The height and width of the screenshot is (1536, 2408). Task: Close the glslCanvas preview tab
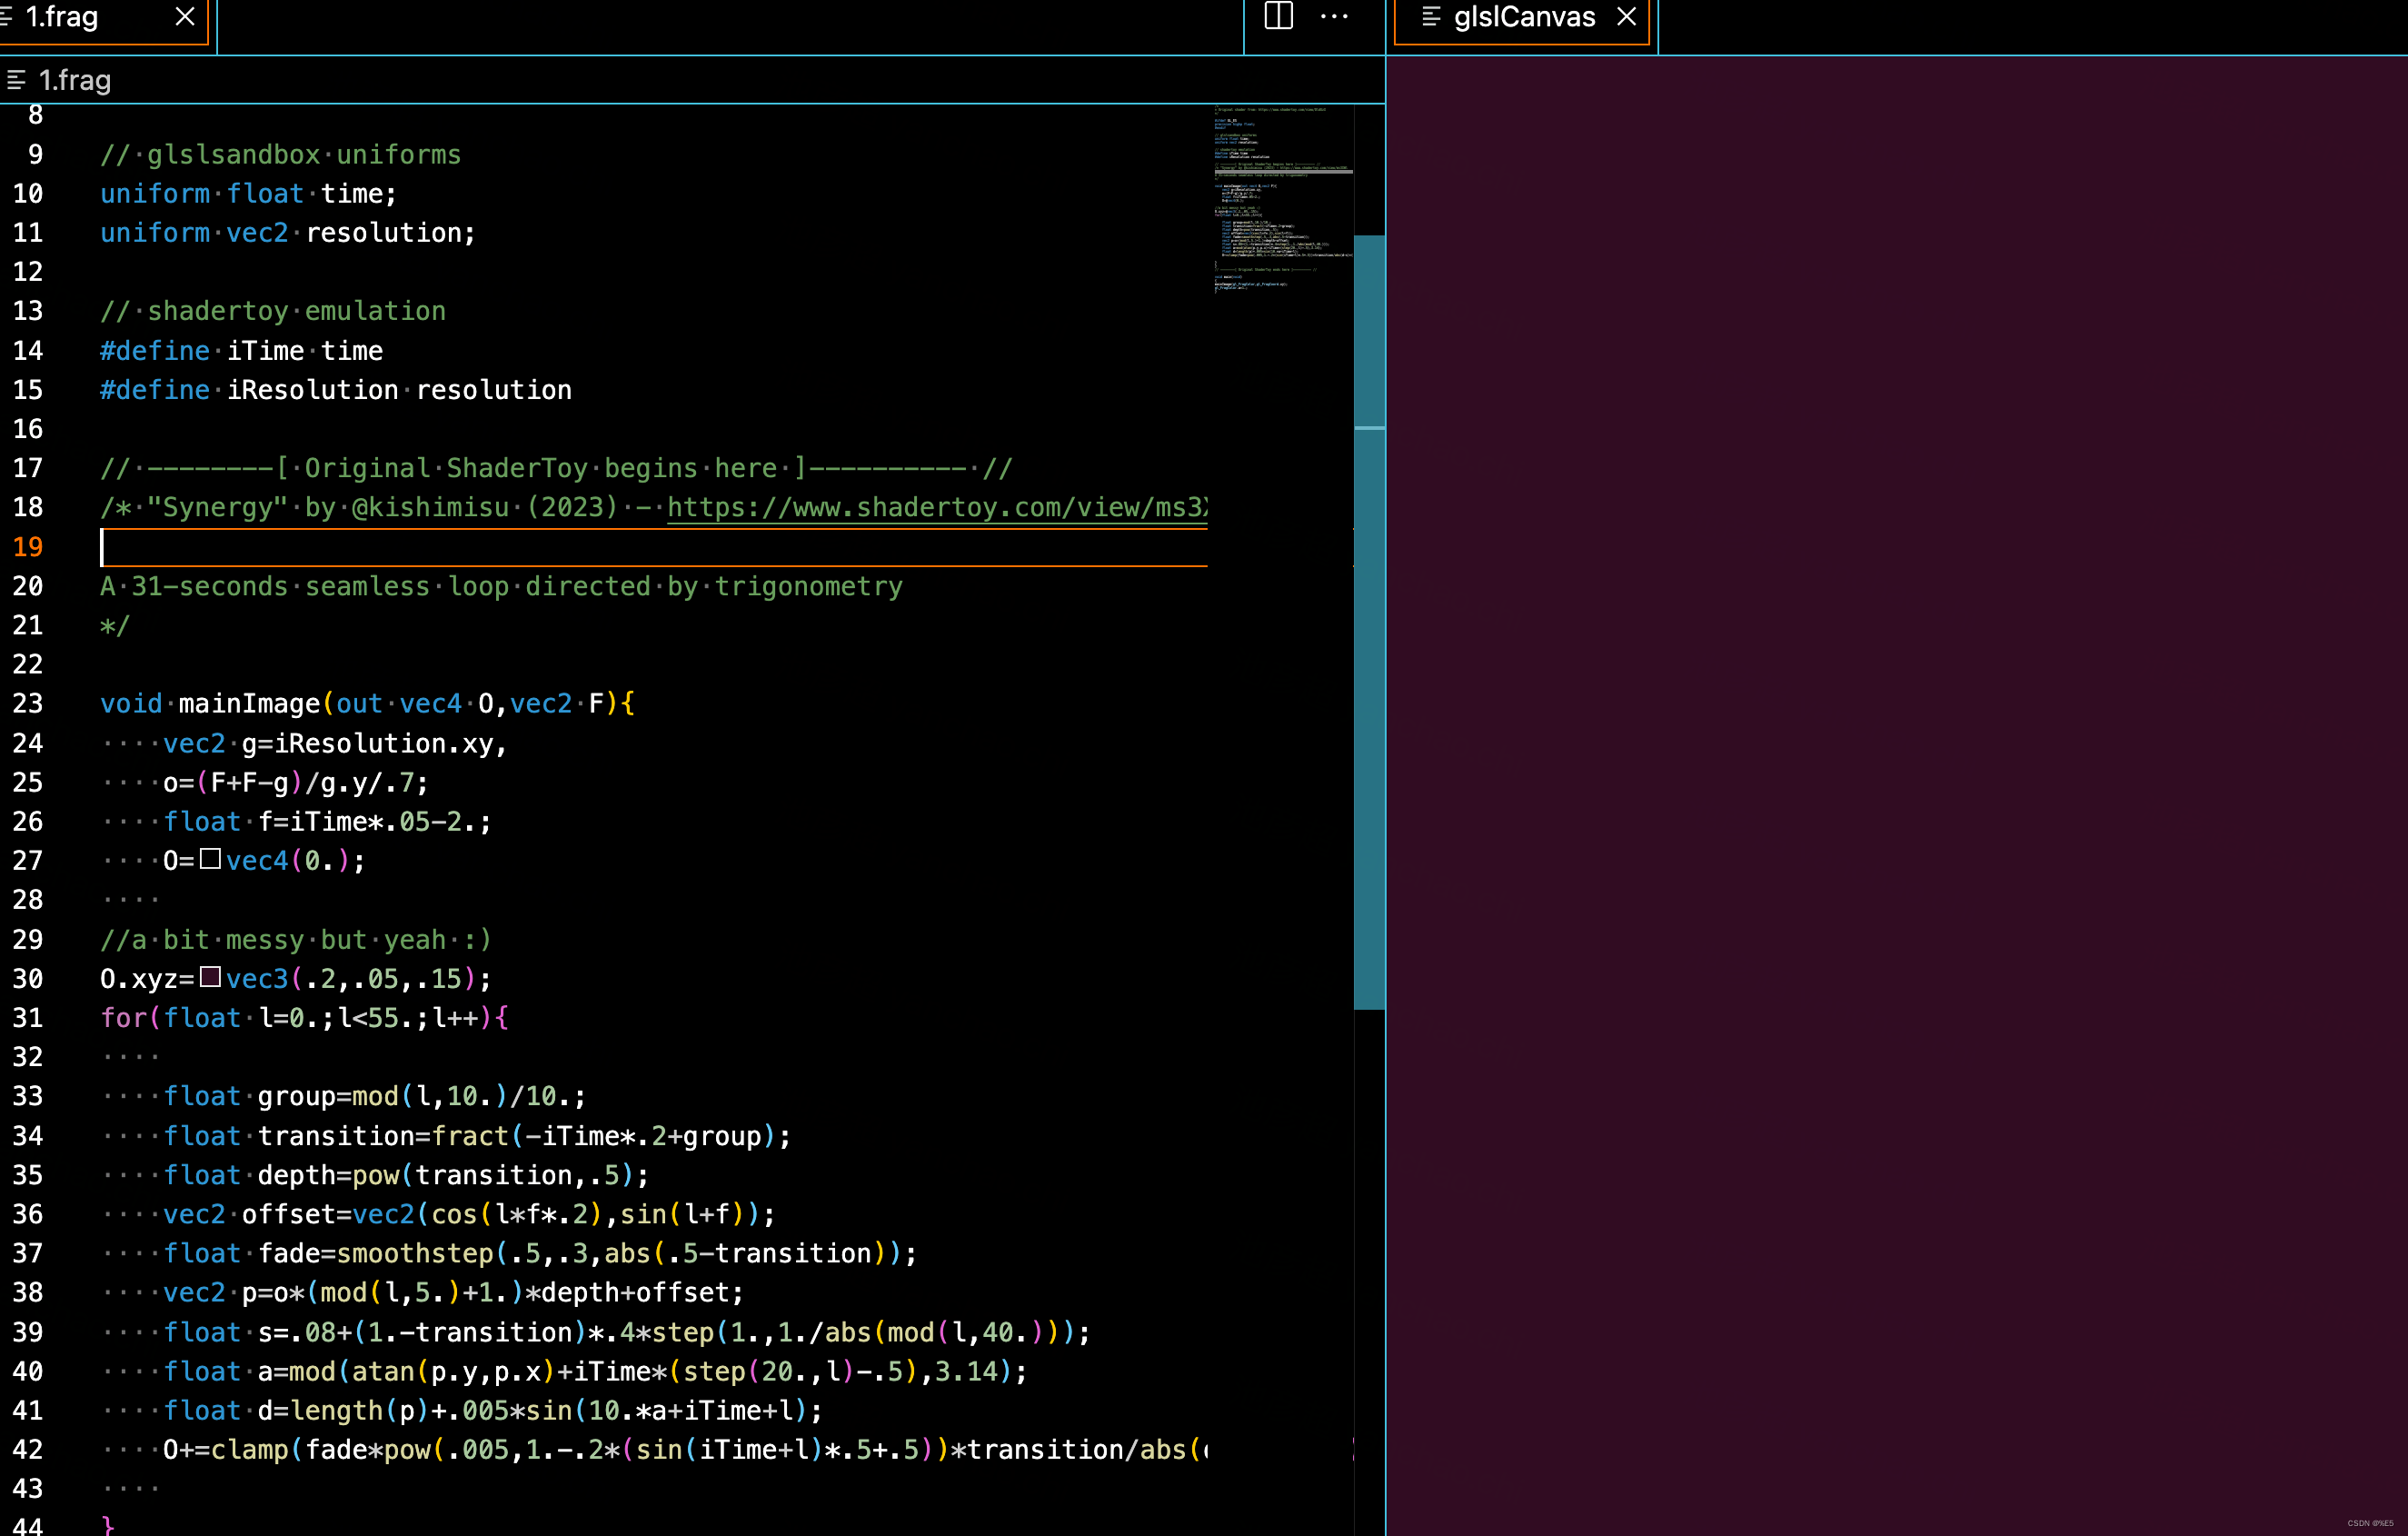tap(1627, 17)
